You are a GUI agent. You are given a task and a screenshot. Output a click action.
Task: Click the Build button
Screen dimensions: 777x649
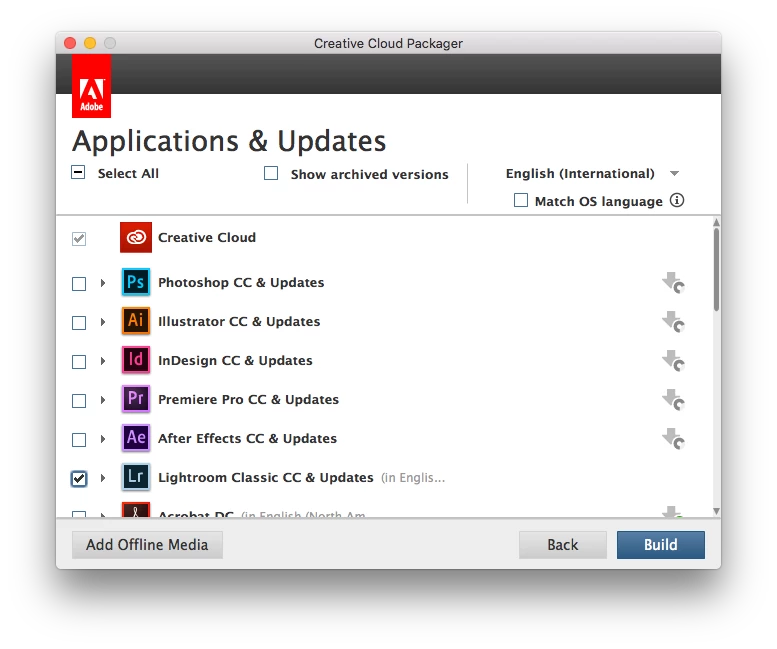[661, 545]
